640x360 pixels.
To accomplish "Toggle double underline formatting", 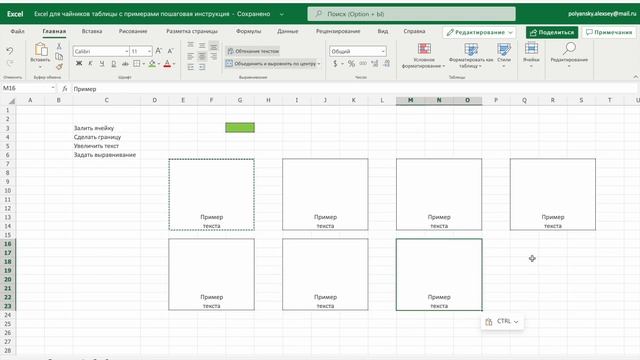I will click(x=114, y=64).
